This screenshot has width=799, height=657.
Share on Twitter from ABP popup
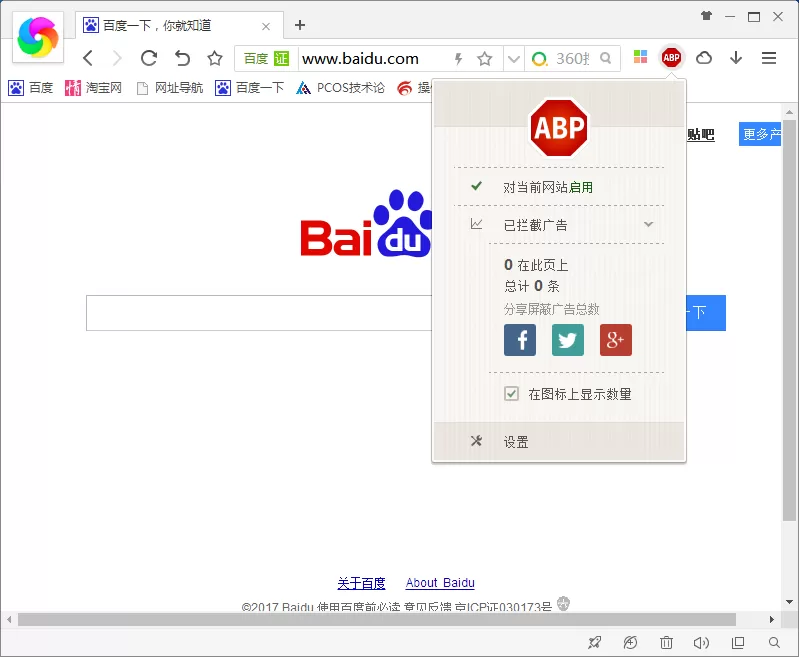(568, 339)
